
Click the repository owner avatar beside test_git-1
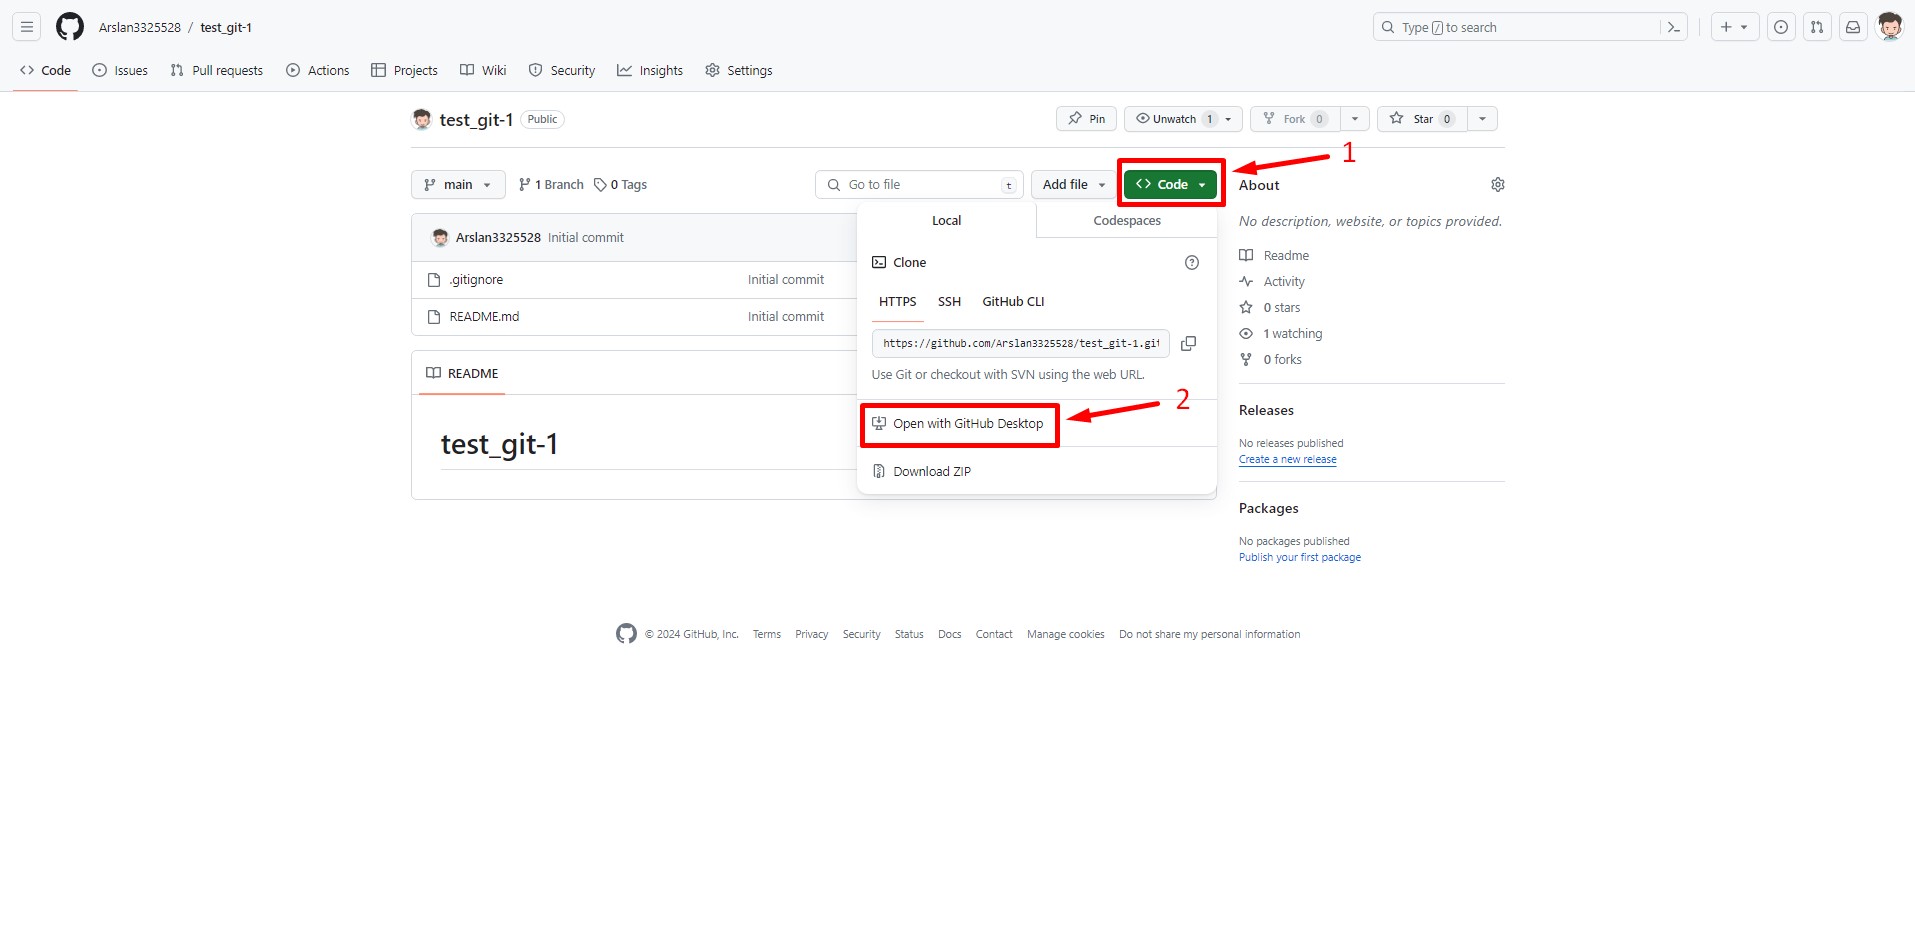click(x=422, y=119)
